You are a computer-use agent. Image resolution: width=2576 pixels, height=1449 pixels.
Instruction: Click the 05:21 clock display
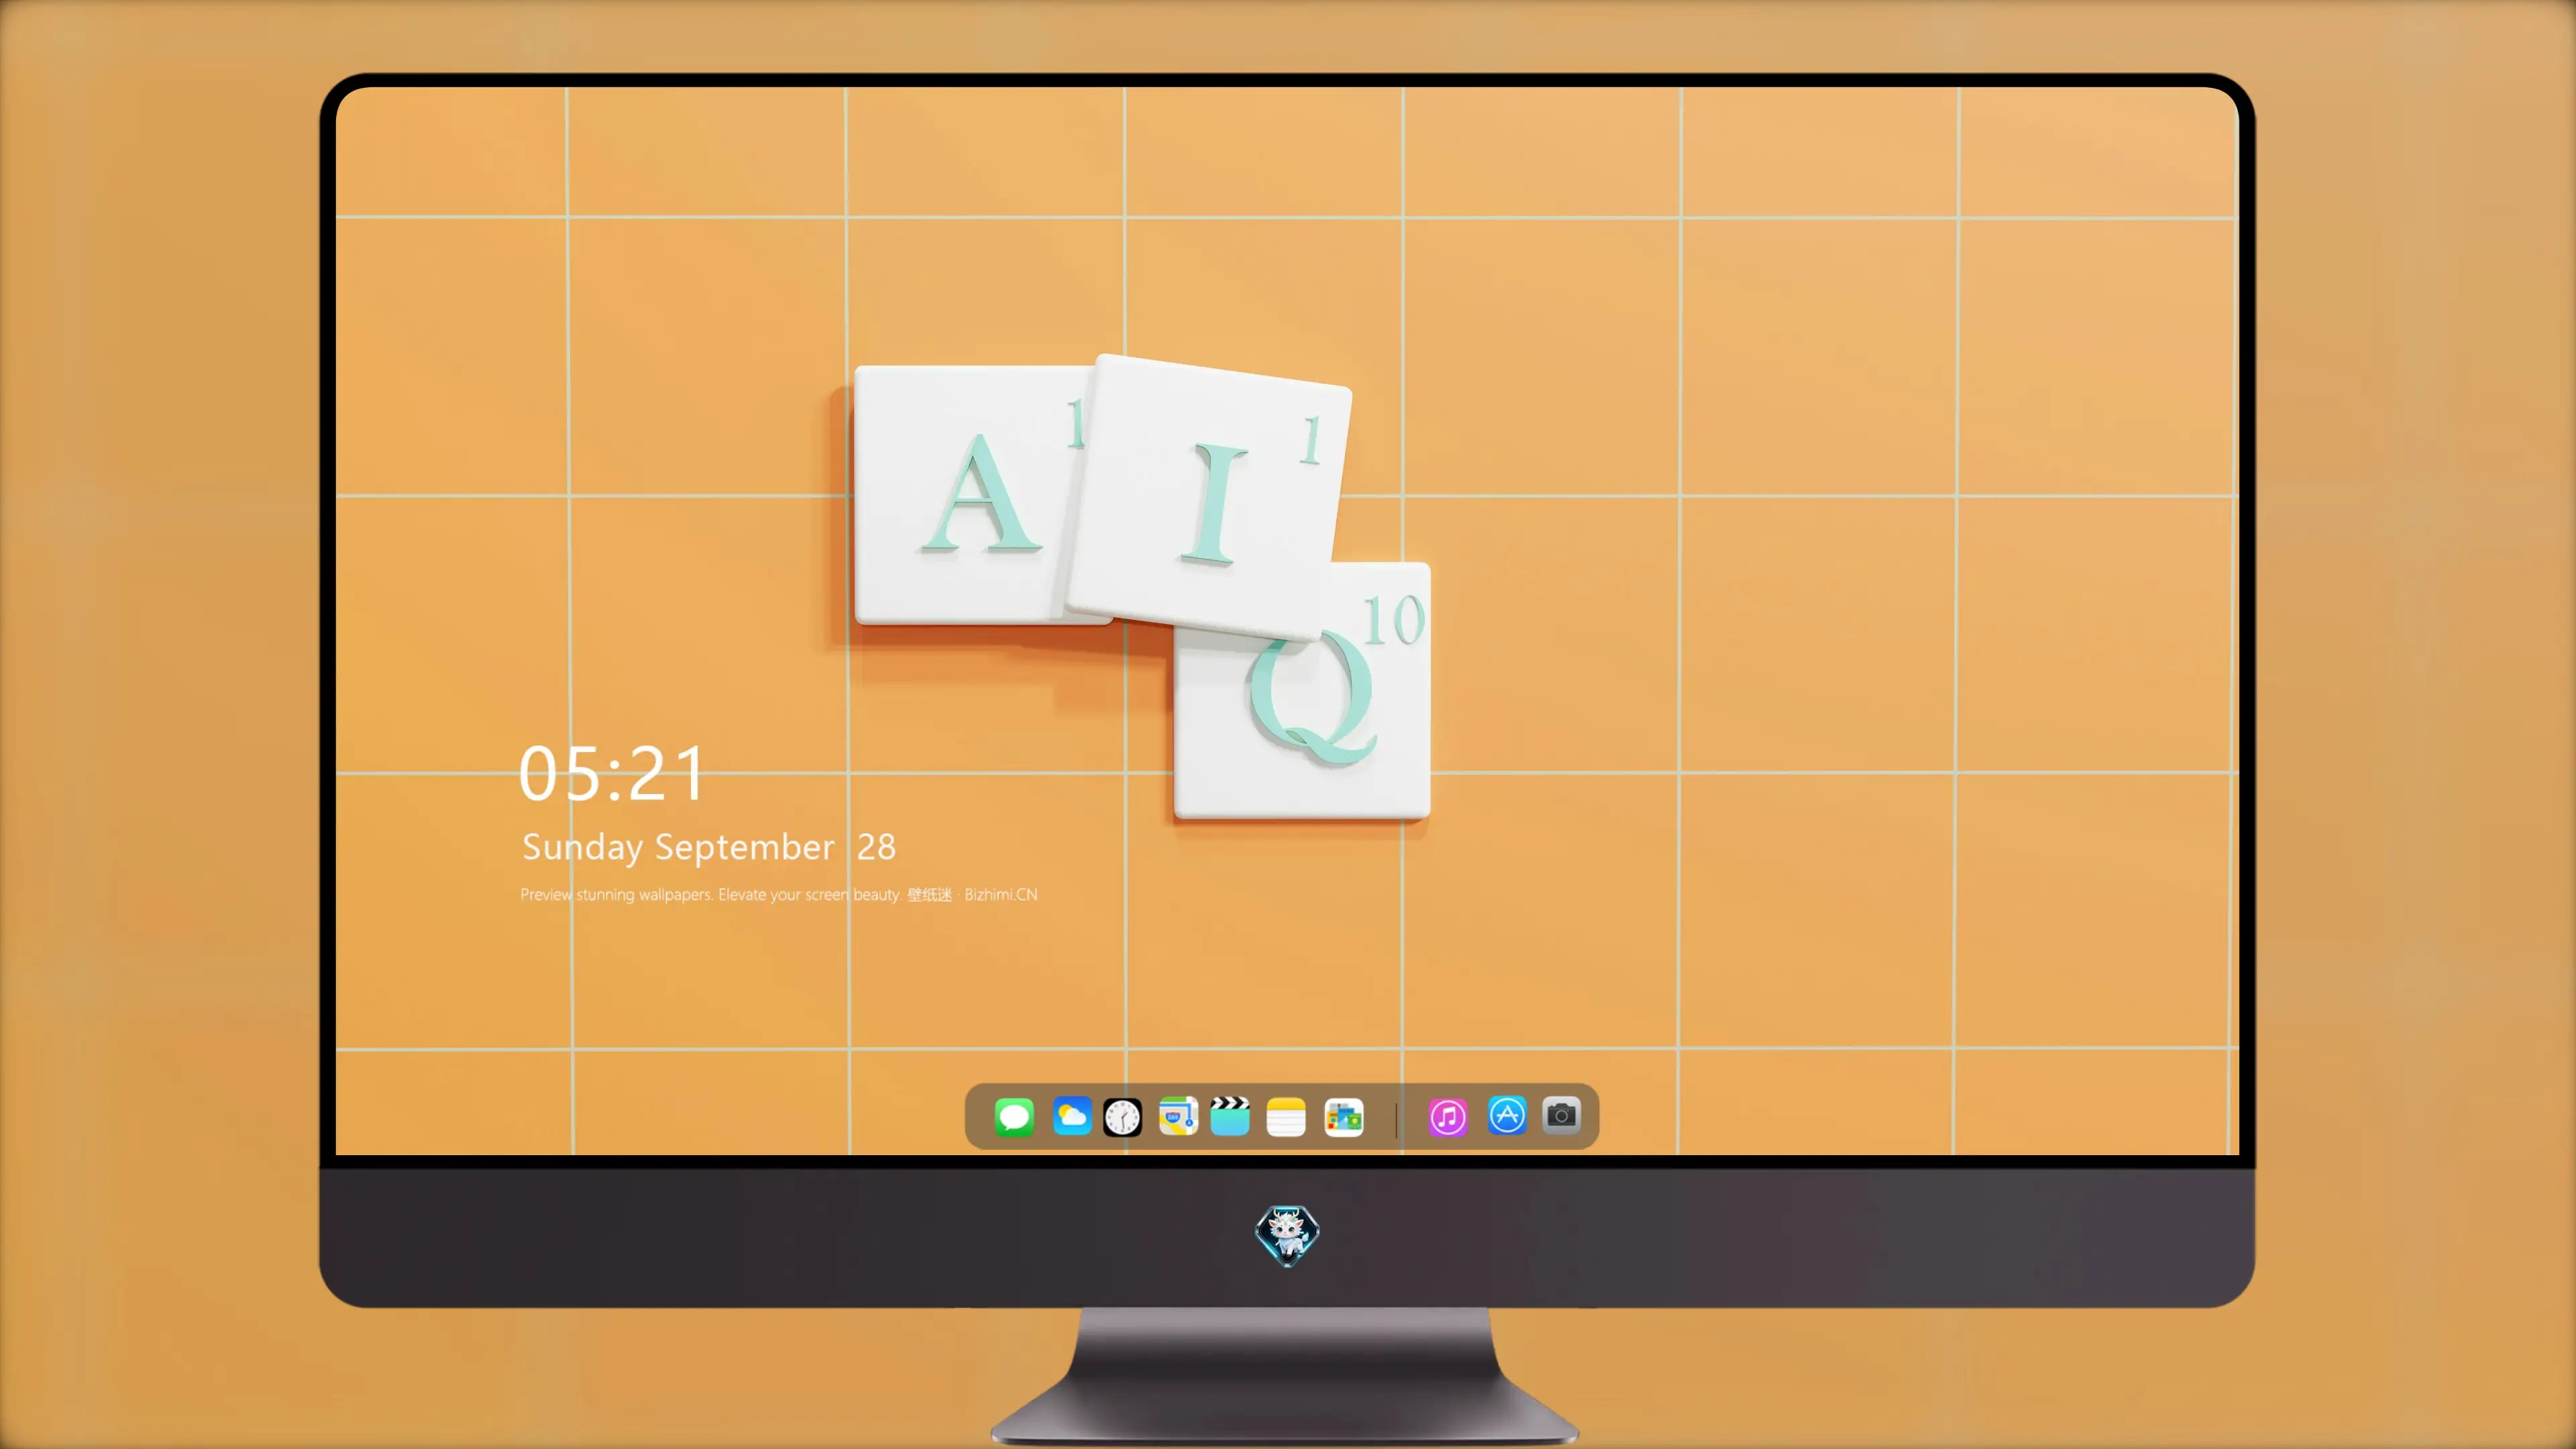(612, 773)
